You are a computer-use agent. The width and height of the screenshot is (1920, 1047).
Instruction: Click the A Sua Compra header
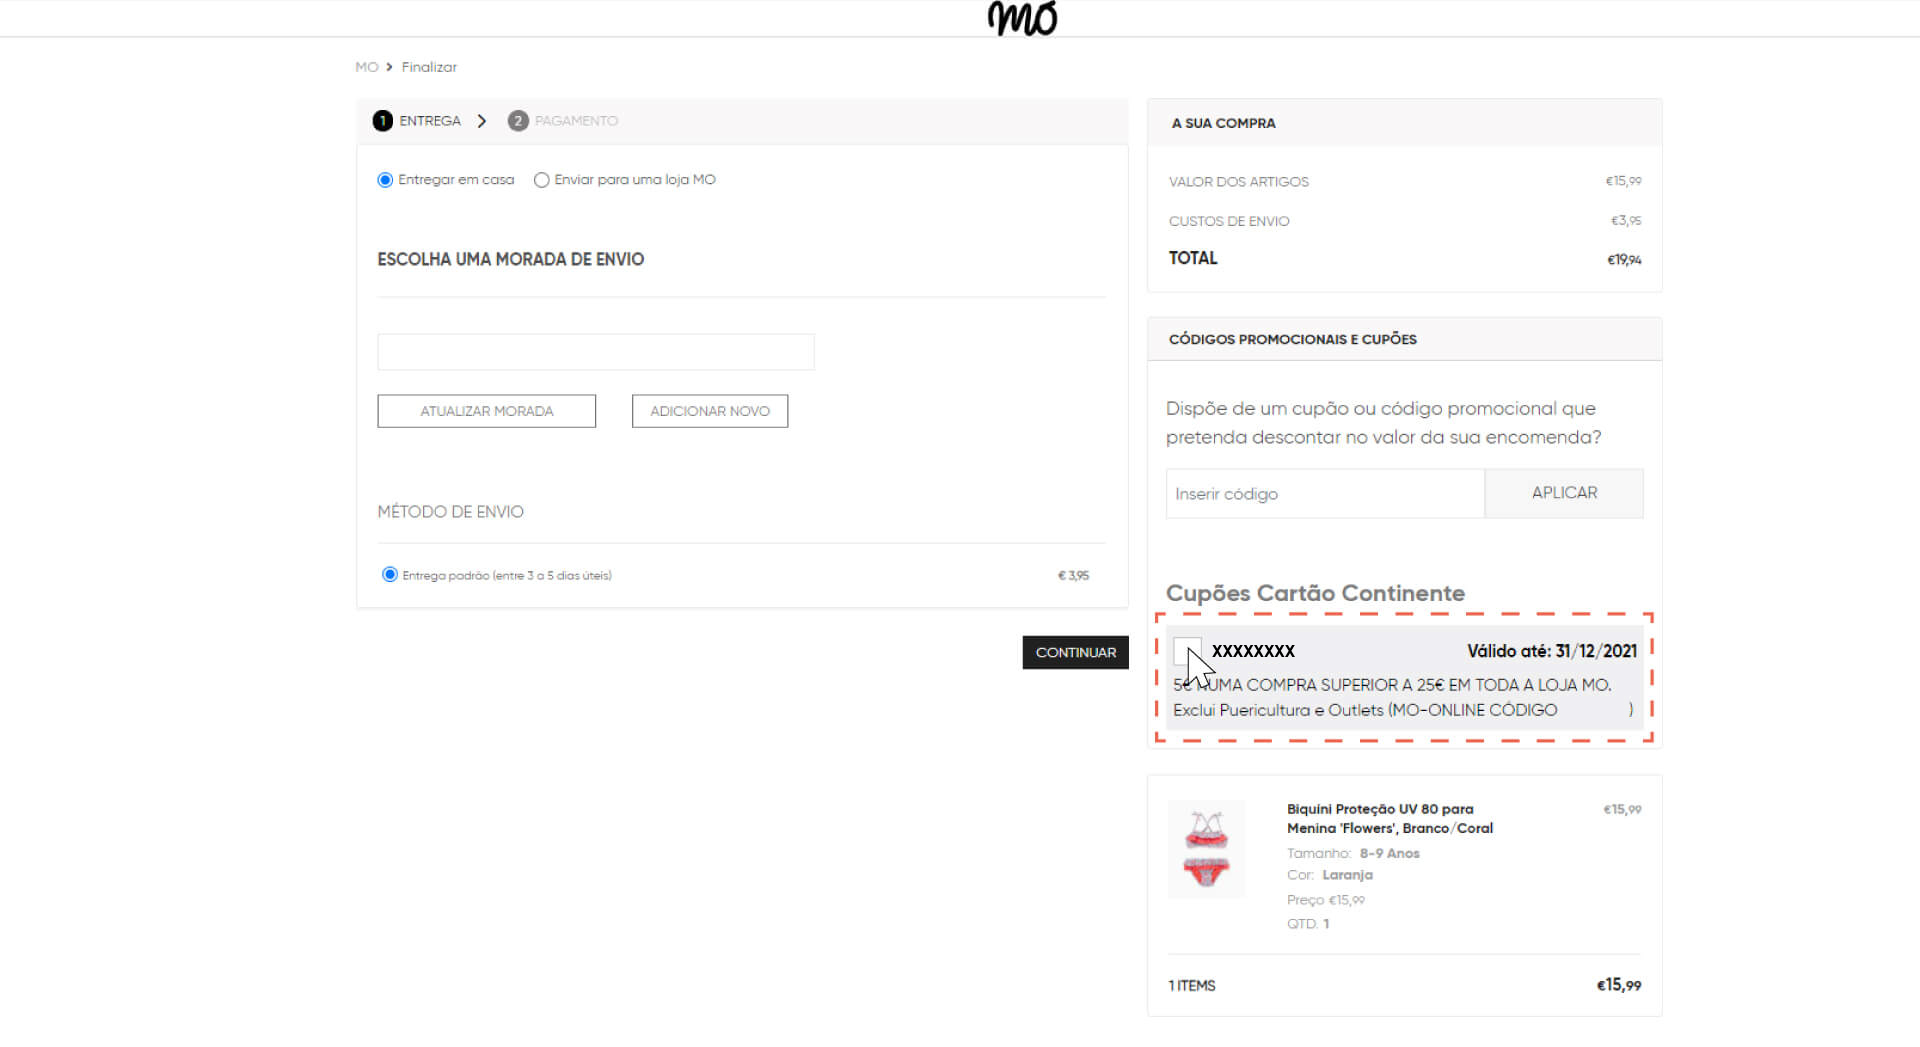pyautogui.click(x=1223, y=123)
